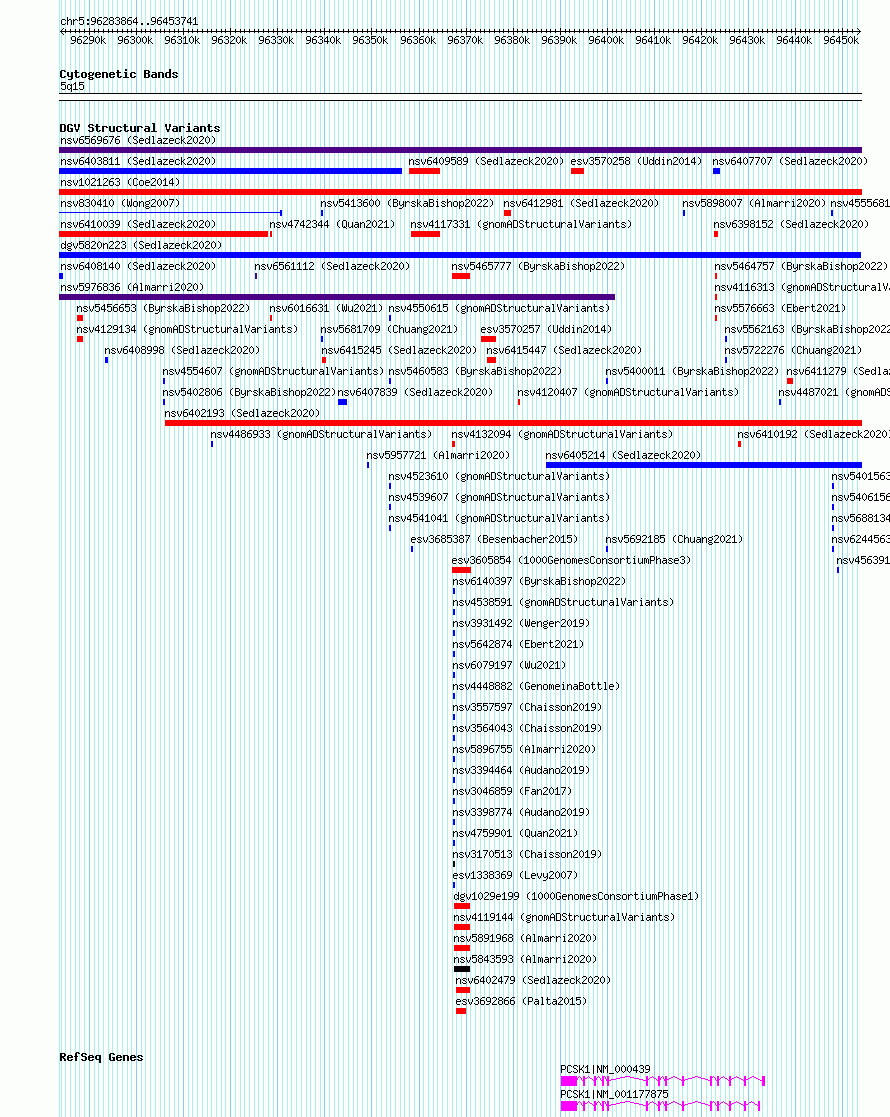Open nsv6407707 (Sedlazeck2020) variant label
The image size is (890, 1117).
pos(790,161)
